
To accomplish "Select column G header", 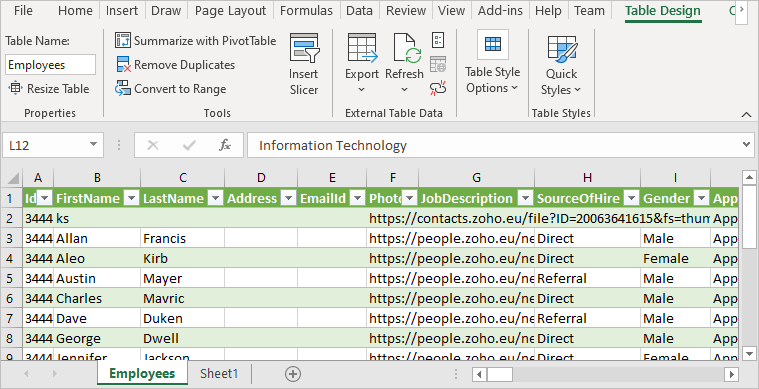I will point(476,178).
